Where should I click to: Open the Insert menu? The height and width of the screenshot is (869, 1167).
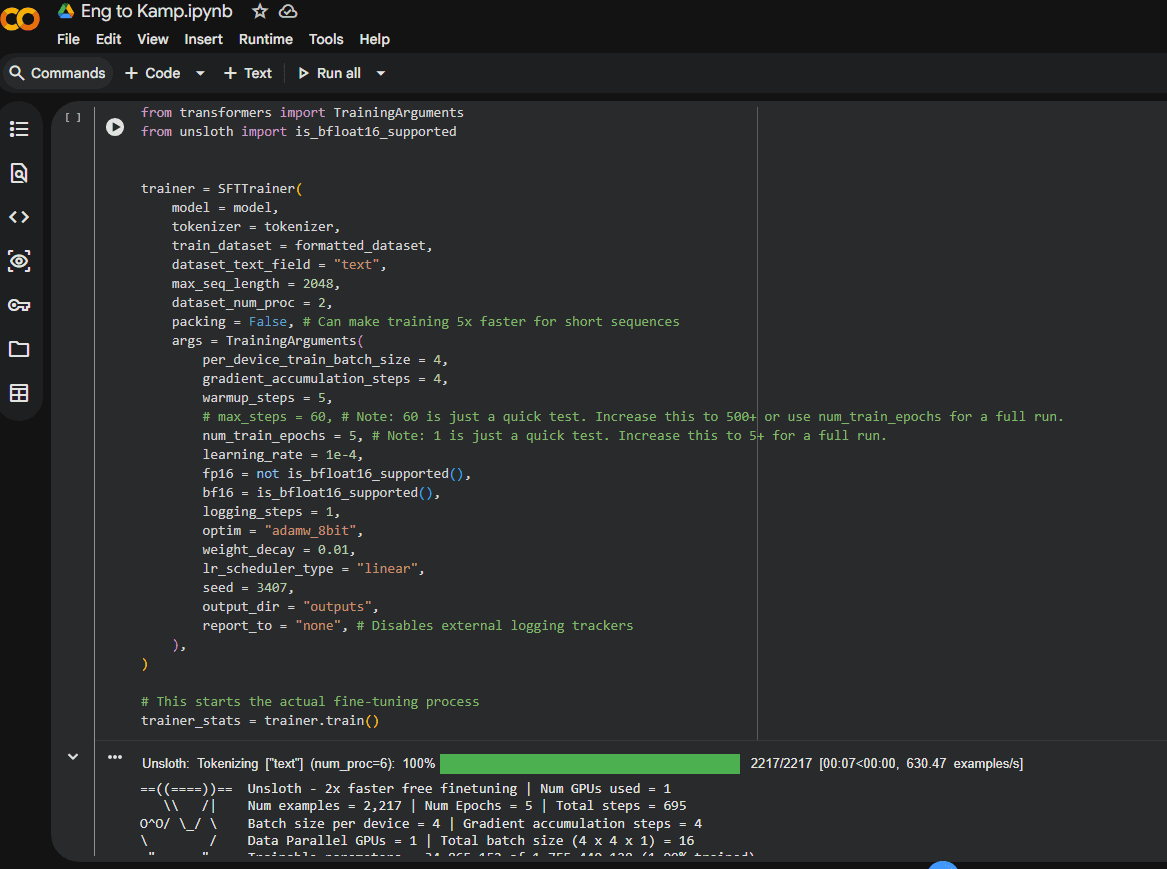(x=203, y=39)
